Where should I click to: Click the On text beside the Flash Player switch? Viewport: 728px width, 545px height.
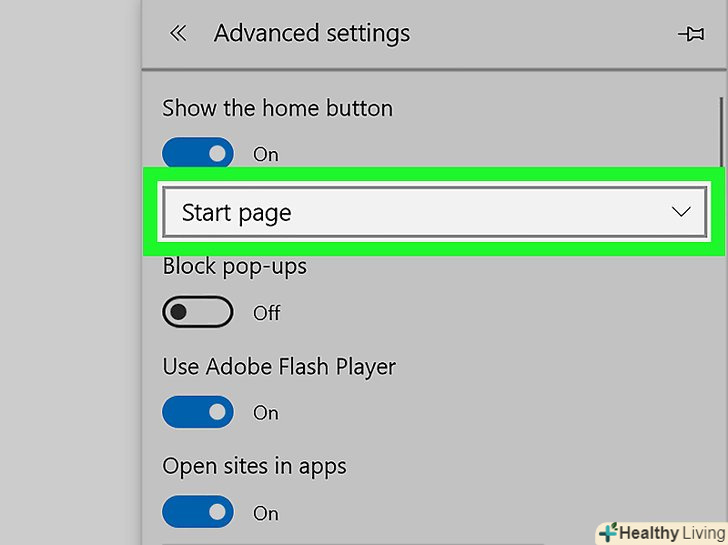click(265, 412)
